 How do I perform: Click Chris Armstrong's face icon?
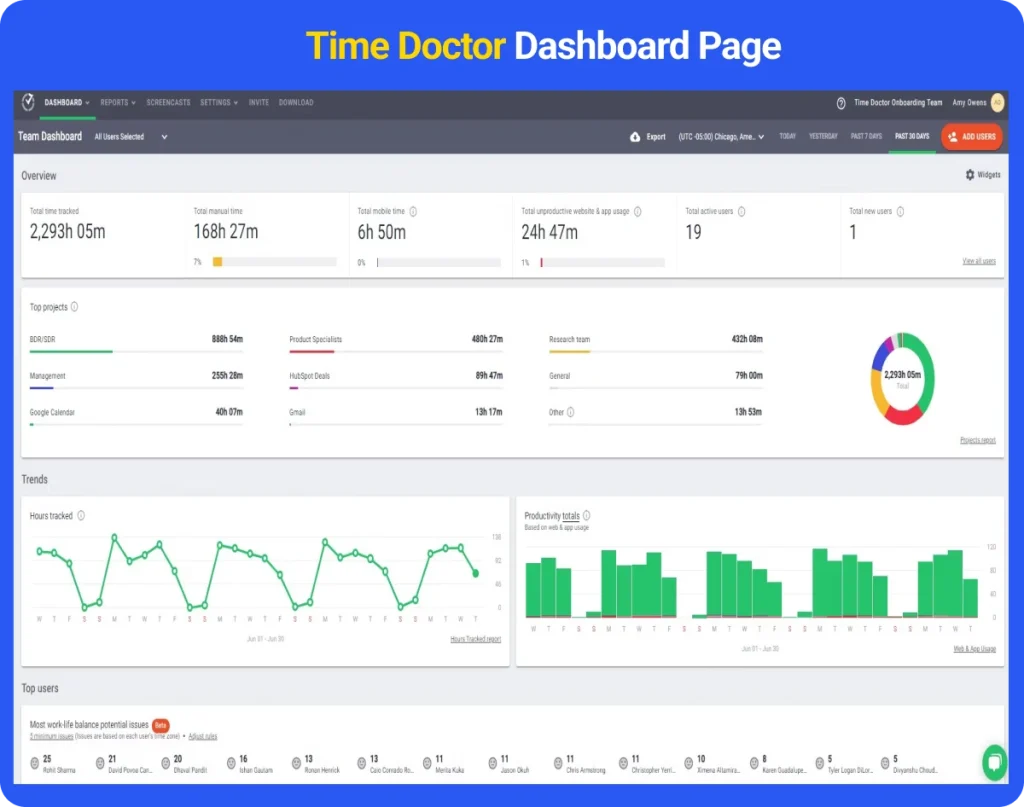tap(558, 763)
